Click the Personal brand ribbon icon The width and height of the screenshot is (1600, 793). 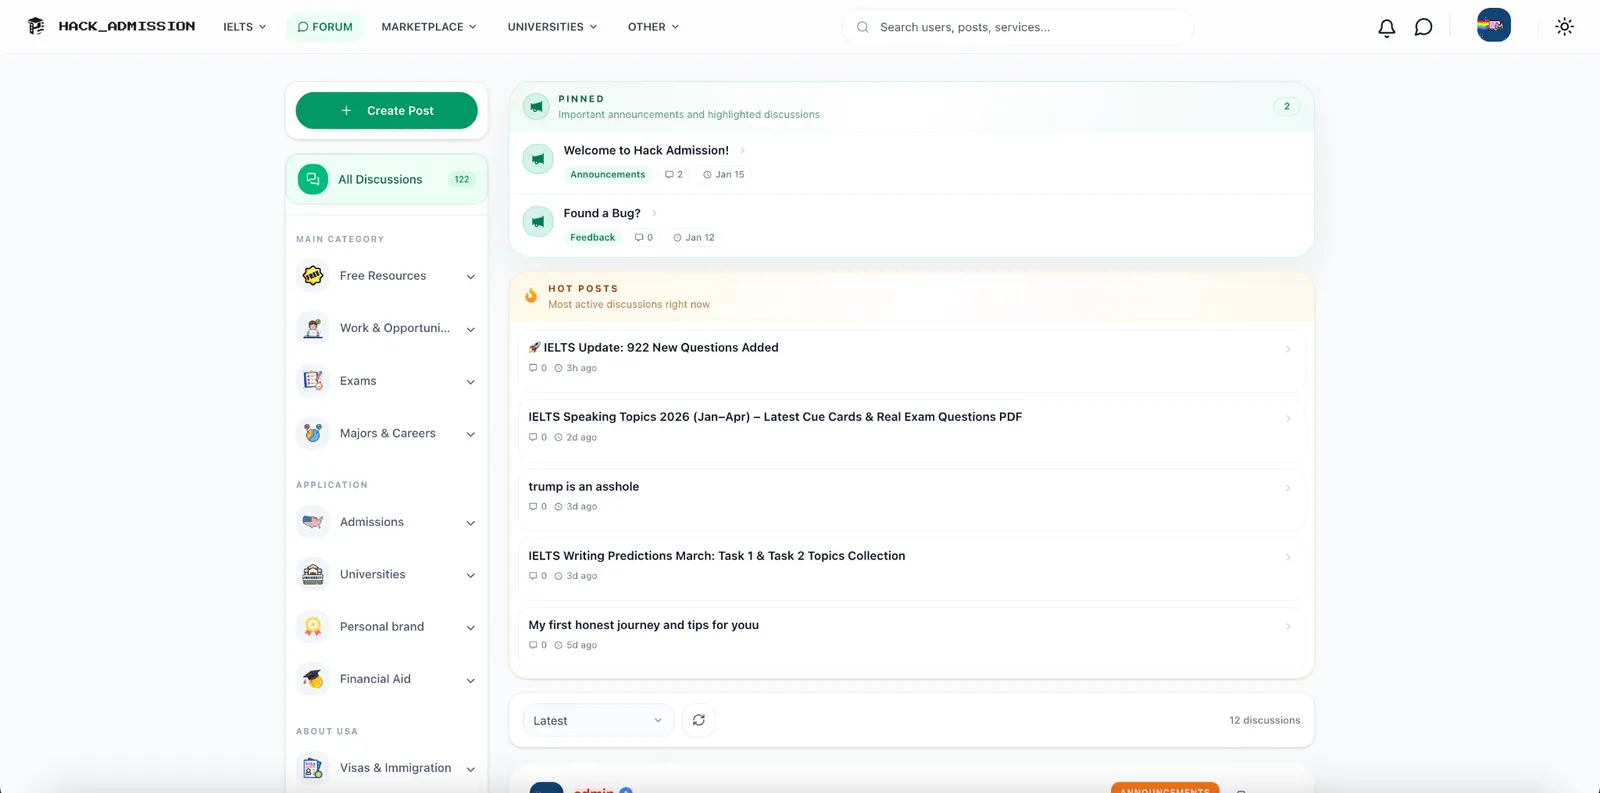pyautogui.click(x=313, y=626)
